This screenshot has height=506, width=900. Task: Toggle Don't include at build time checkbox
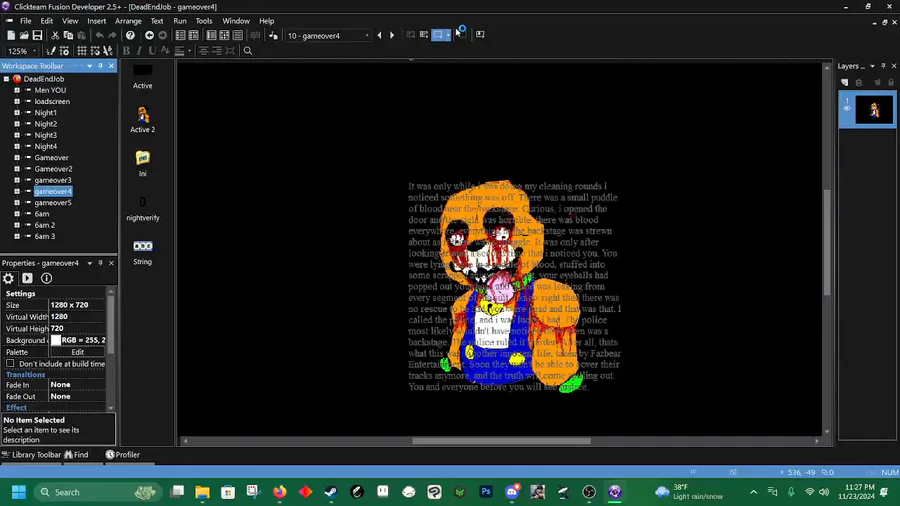(10, 364)
